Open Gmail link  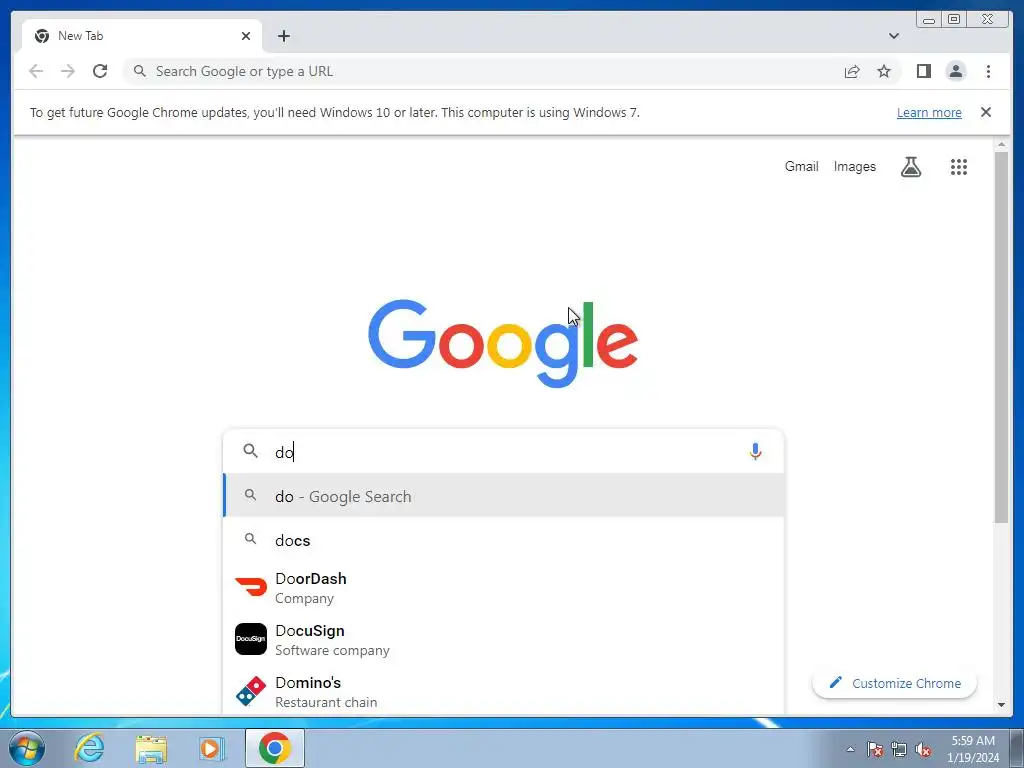(801, 167)
